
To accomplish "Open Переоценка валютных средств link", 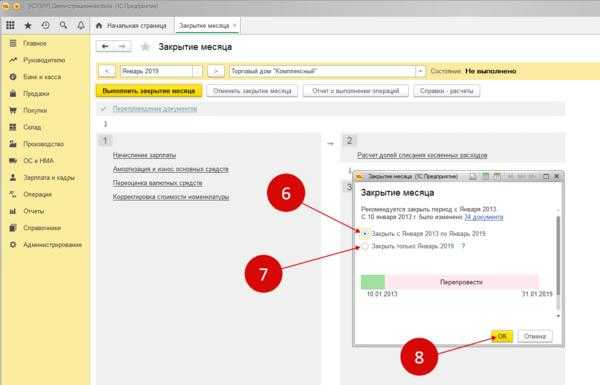I will tap(157, 183).
